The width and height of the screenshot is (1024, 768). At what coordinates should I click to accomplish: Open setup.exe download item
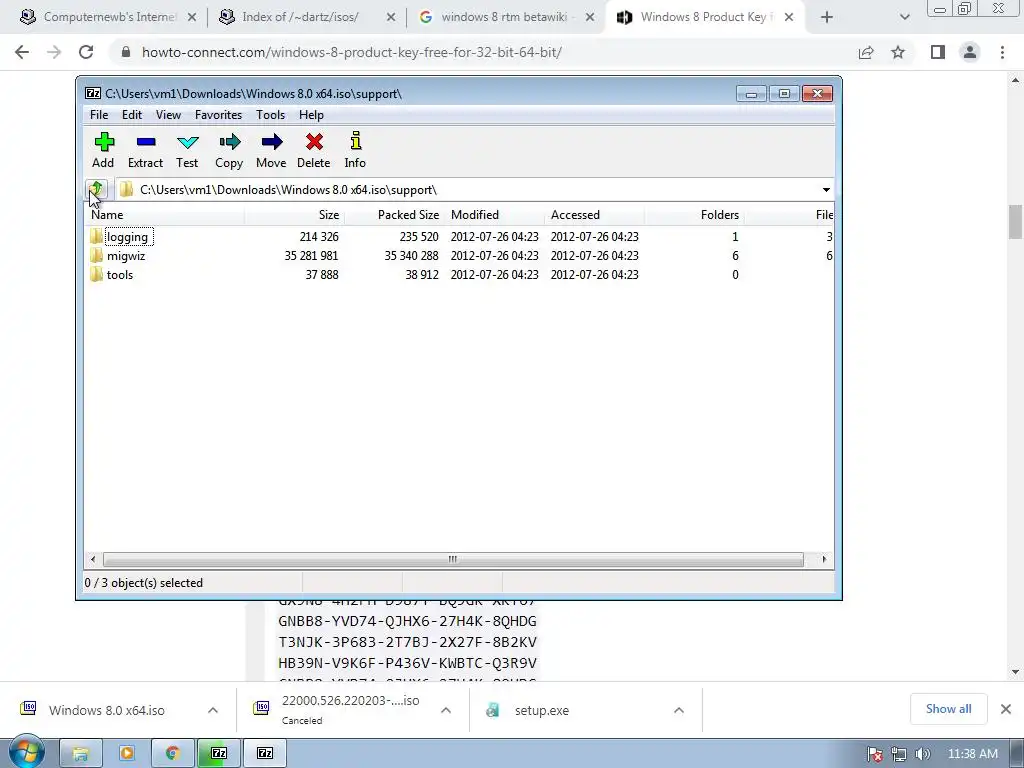[541, 711]
